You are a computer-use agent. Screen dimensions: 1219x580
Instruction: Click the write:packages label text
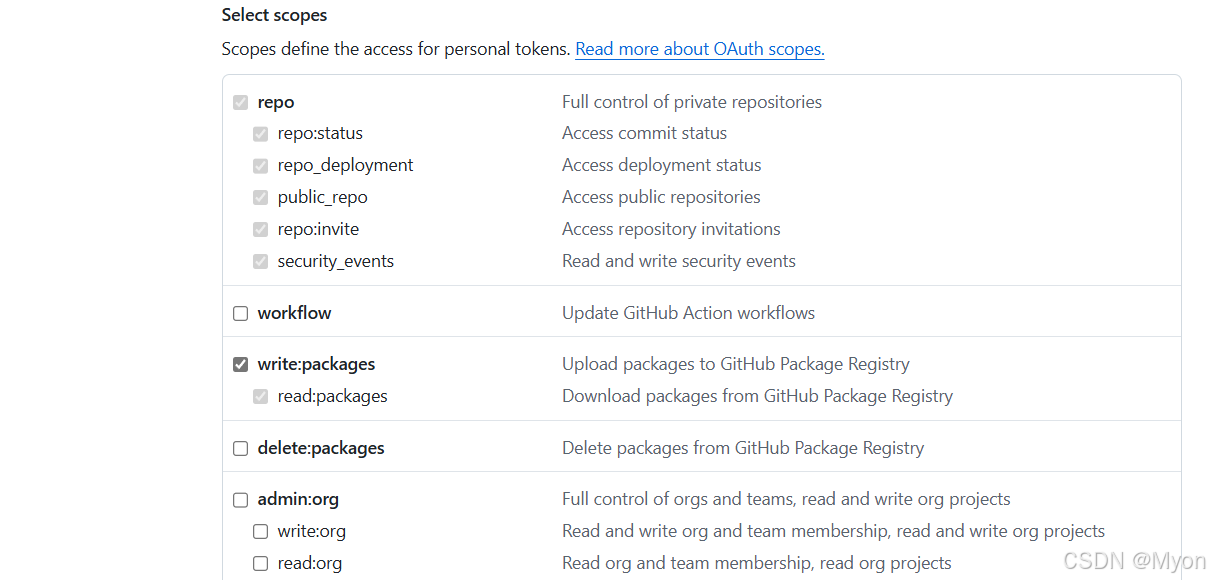click(x=316, y=364)
